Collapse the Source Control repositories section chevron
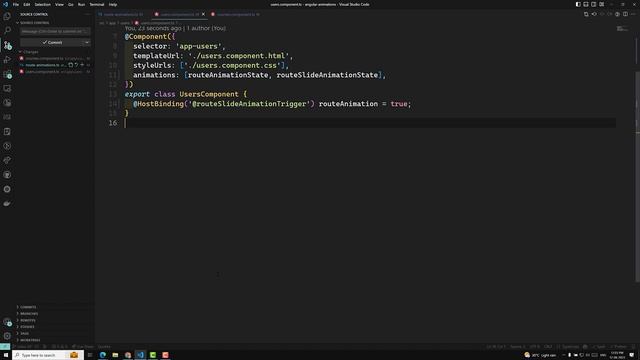Image resolution: width=640 pixels, height=360 pixels. point(18,23)
